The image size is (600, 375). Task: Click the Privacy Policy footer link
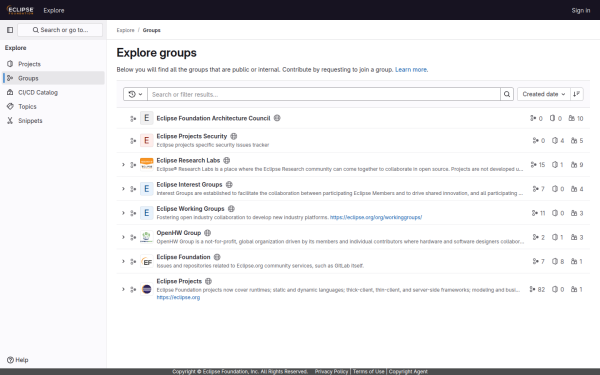point(331,372)
